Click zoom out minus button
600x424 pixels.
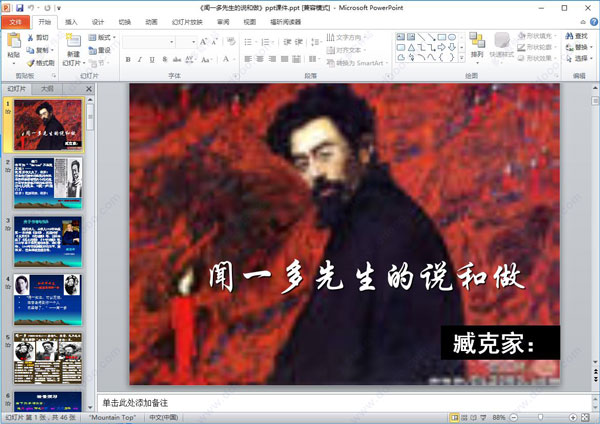coord(514,417)
